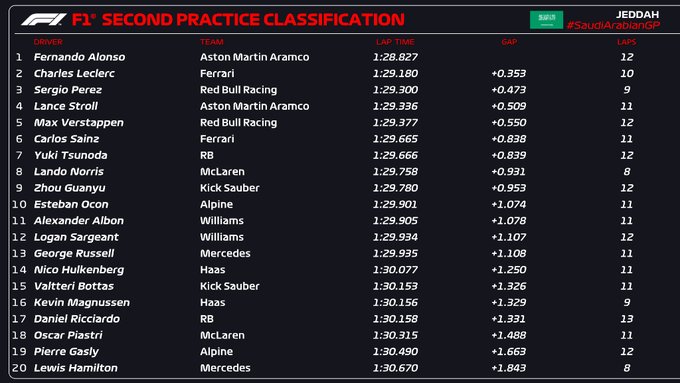680x383 pixels.
Task: Click the DRIVER column header
Action: pos(48,42)
